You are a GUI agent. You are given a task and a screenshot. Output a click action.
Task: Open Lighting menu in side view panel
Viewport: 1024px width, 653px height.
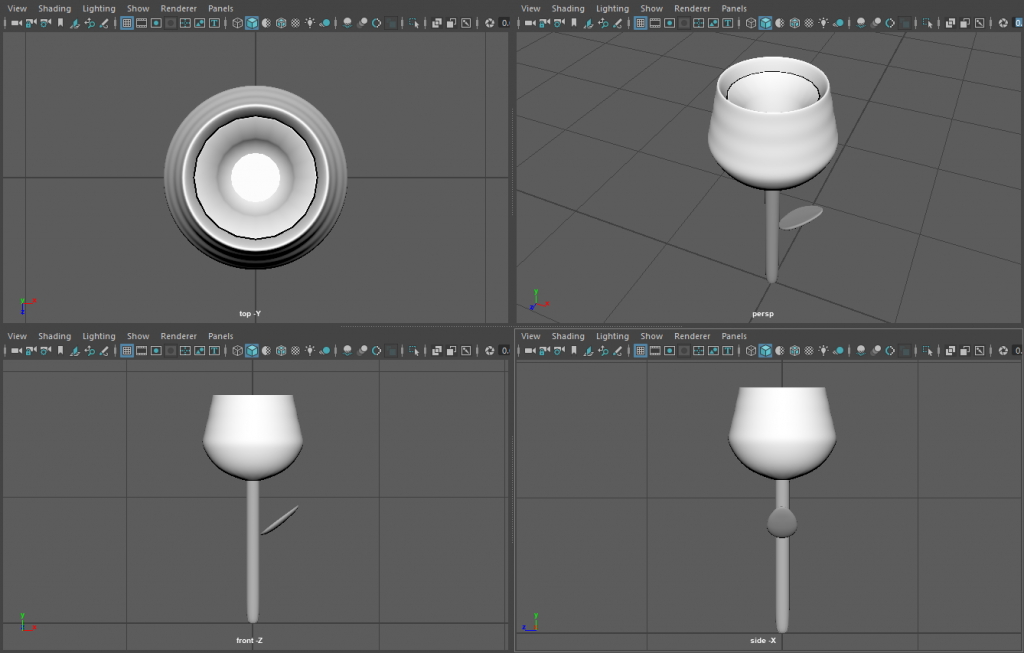[x=612, y=336]
